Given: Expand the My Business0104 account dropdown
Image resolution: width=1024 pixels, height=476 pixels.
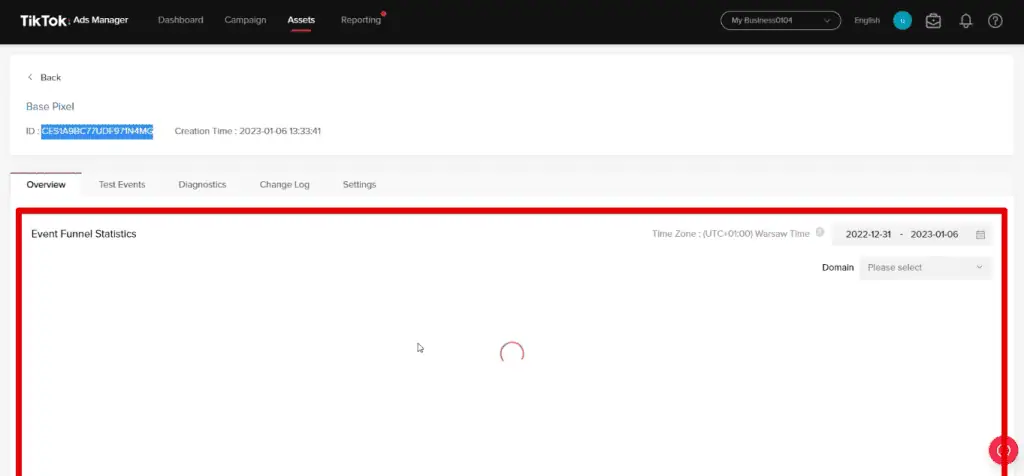Looking at the screenshot, I should click(x=780, y=20).
